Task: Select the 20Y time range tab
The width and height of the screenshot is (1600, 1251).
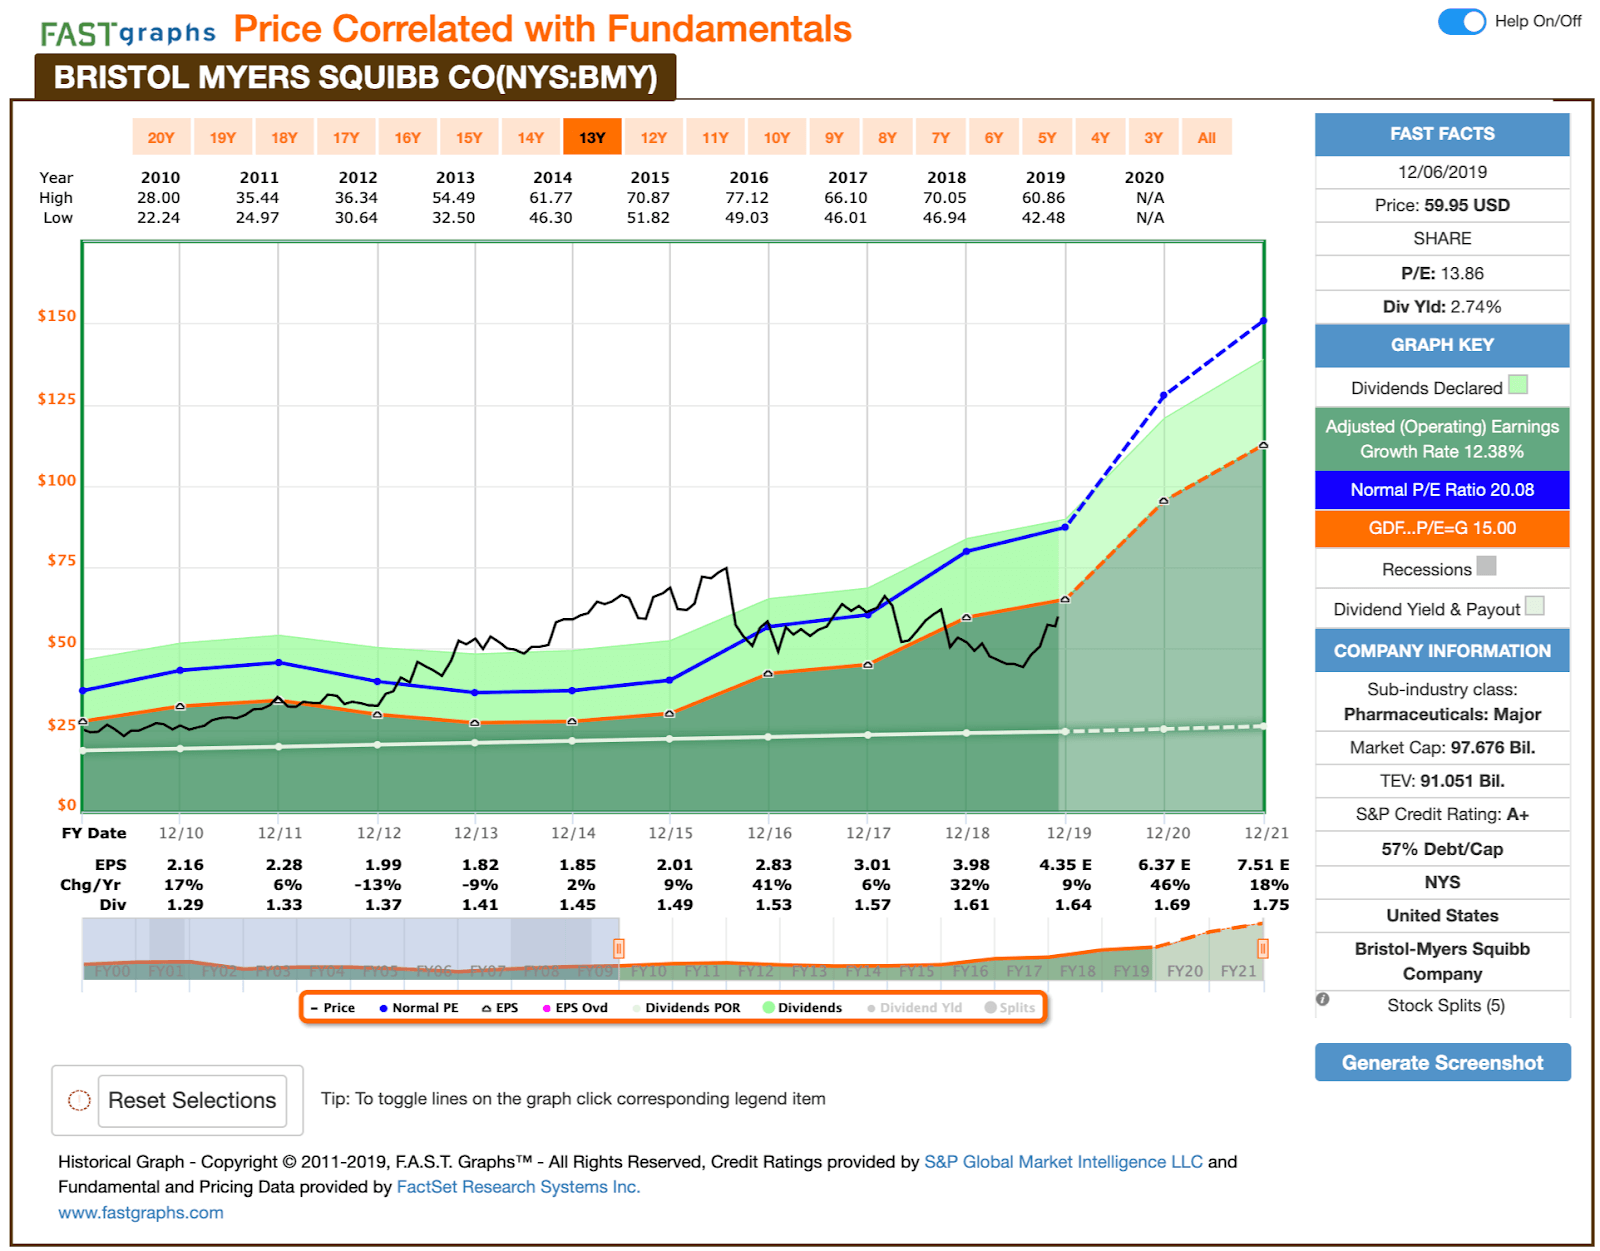Action: 161,138
